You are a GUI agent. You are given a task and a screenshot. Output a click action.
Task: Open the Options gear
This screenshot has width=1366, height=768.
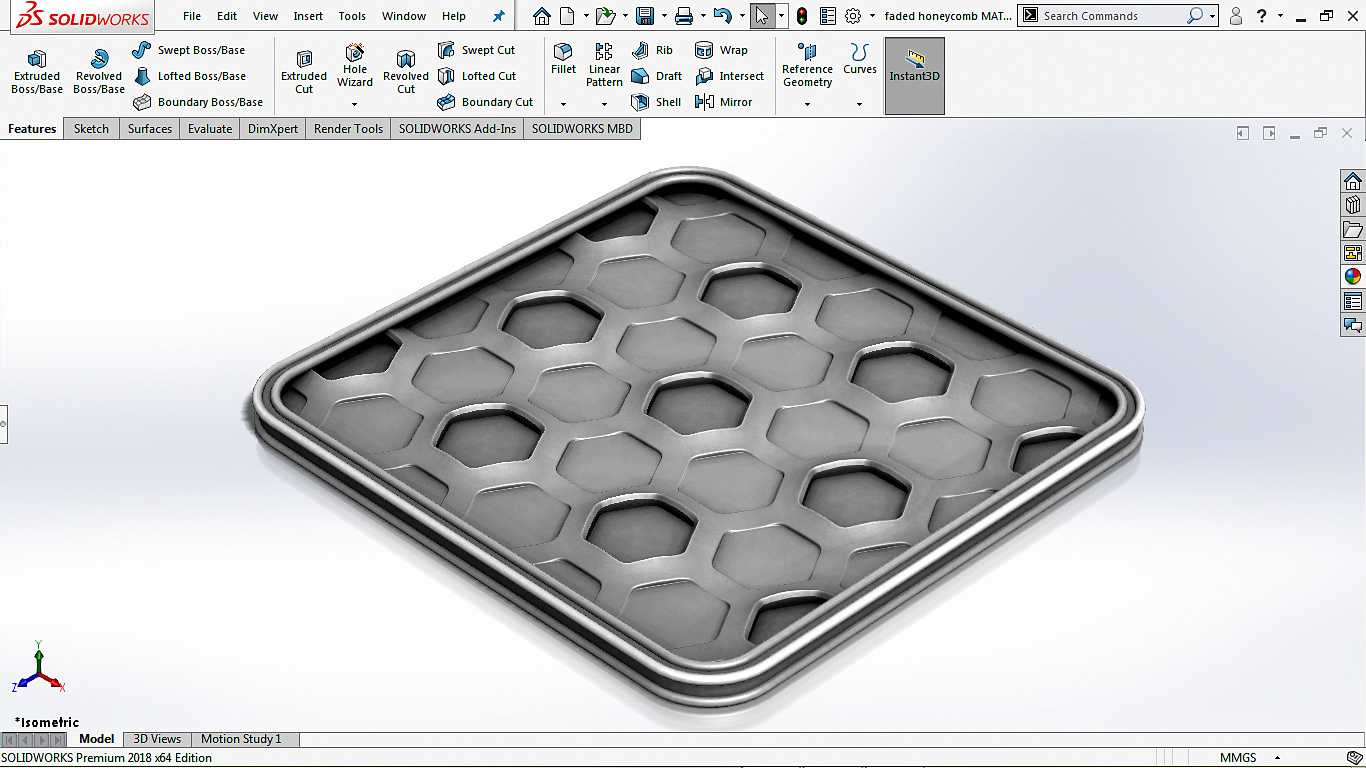[x=853, y=16]
